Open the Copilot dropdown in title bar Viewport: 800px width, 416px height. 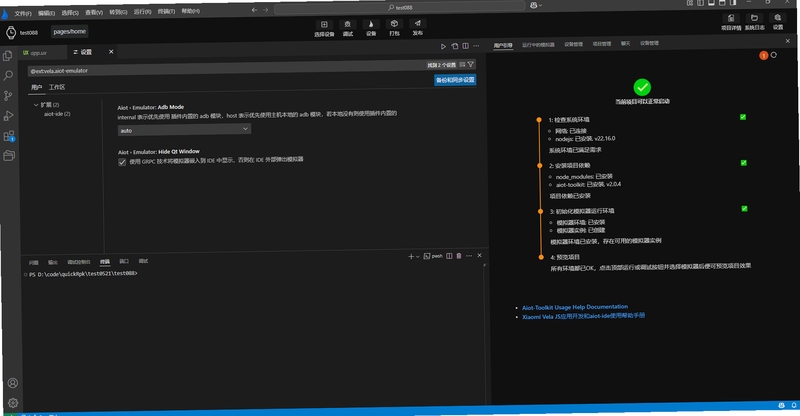tap(536, 5)
